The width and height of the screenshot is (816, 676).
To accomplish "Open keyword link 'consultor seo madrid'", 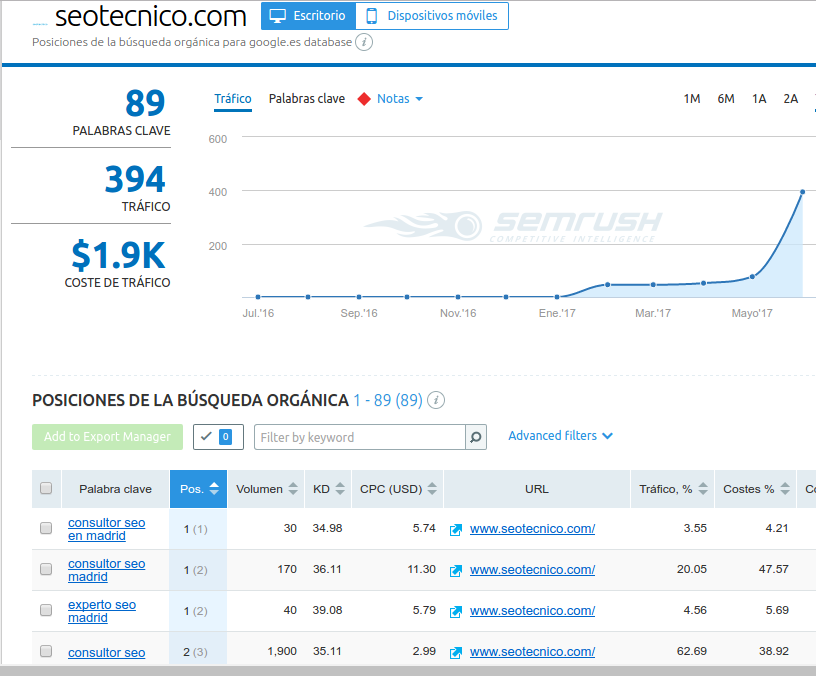I will 107,570.
